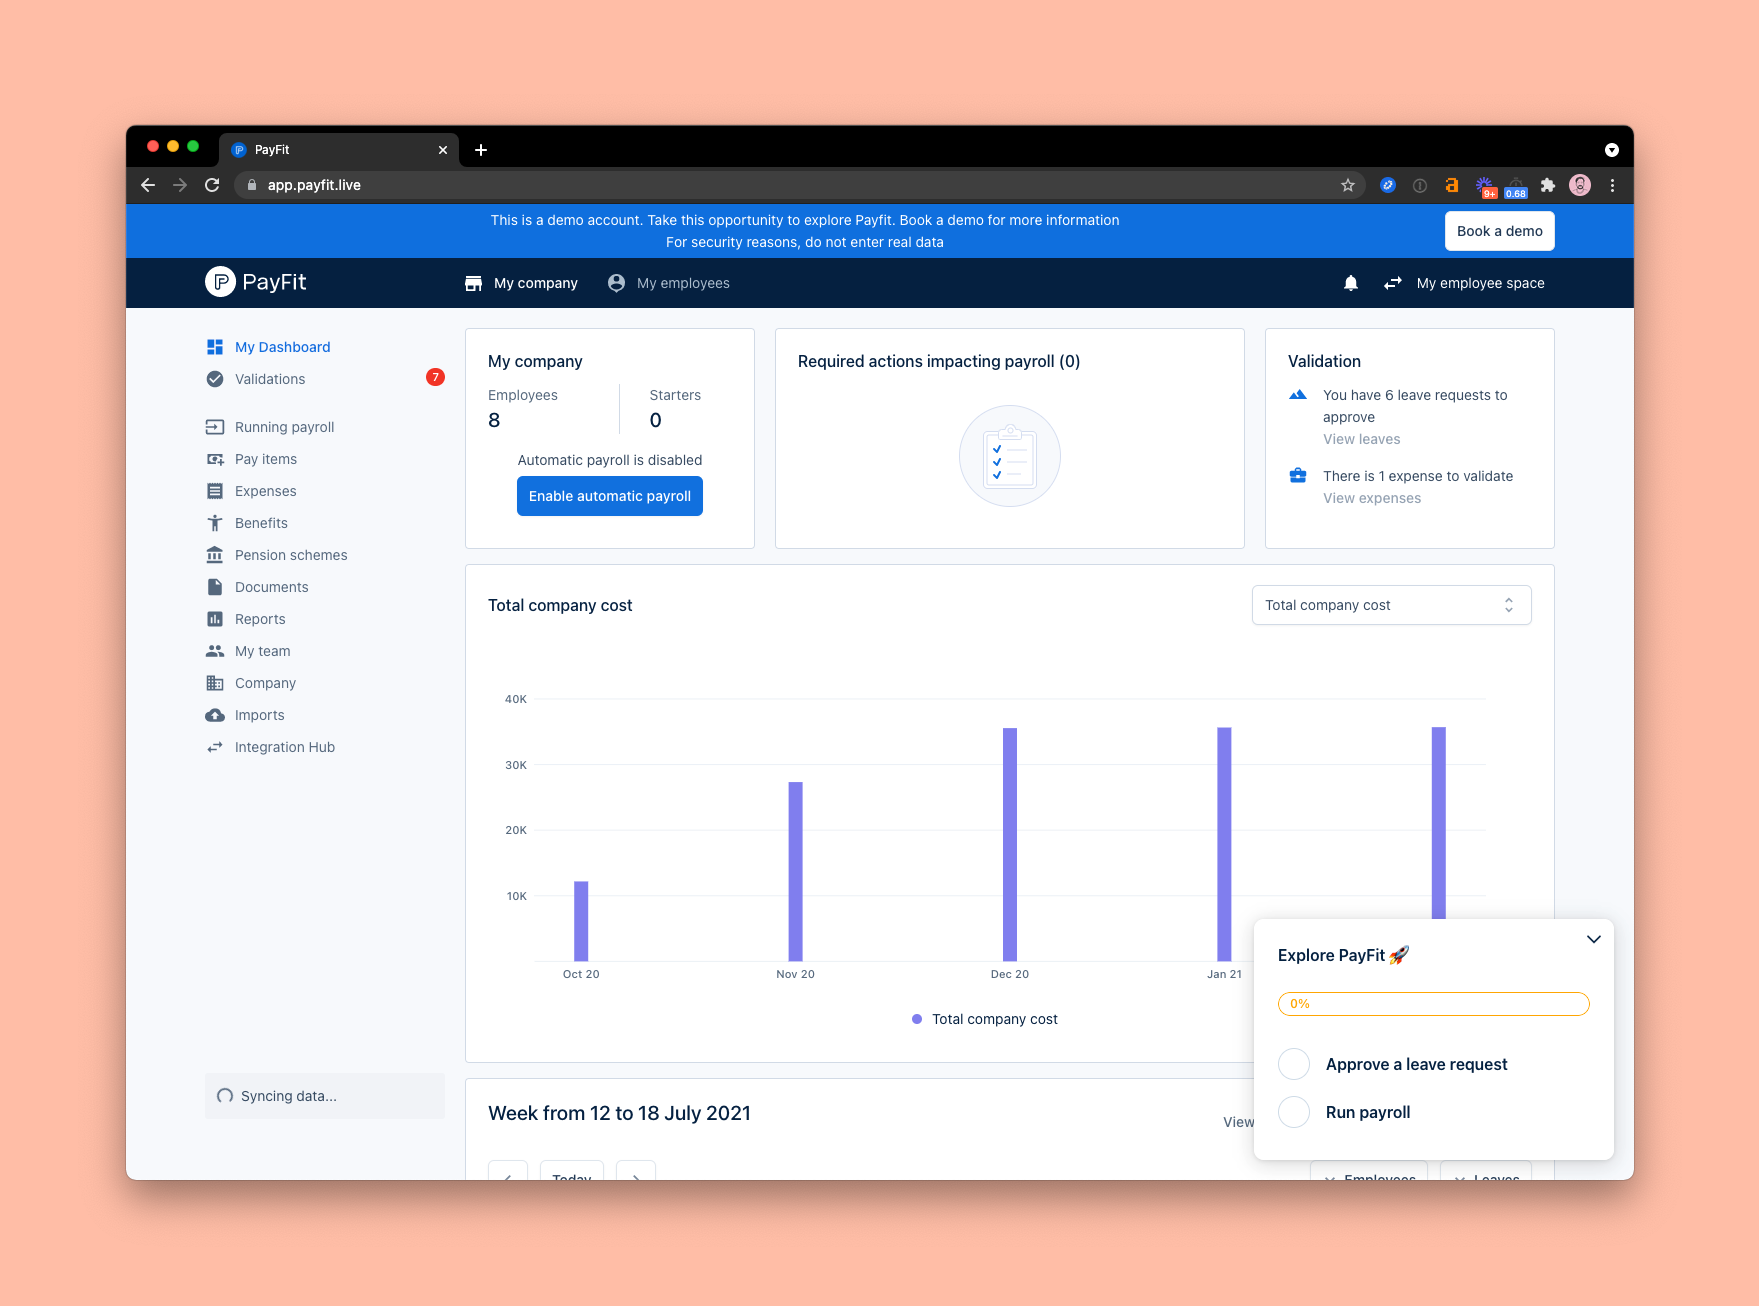Screen dimensions: 1759x1306
Task: Click the Explore PayFit 0% progress bar
Action: (1433, 1004)
